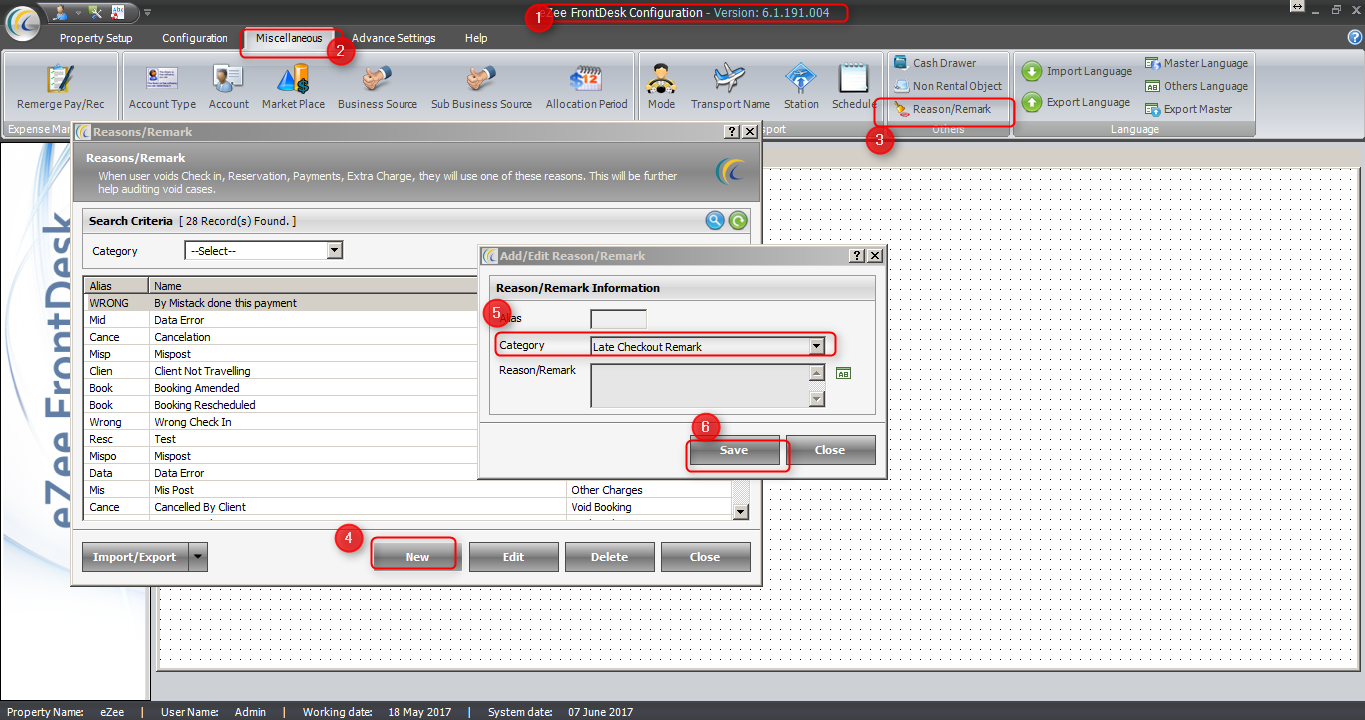Open the quick access toolbar customize arrow
The width and height of the screenshot is (1365, 720).
pos(148,13)
